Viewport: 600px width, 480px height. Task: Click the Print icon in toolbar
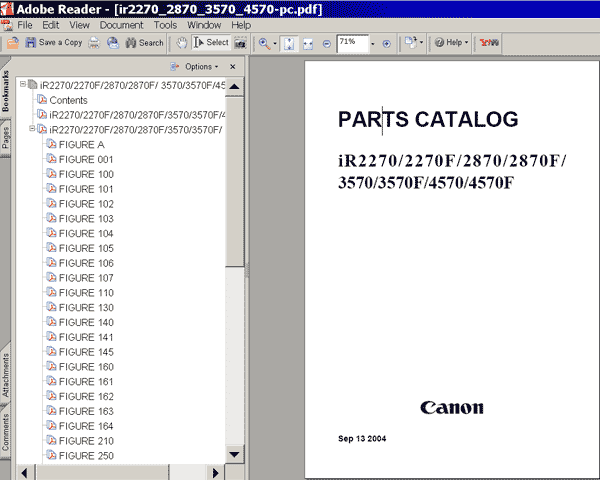point(94,42)
